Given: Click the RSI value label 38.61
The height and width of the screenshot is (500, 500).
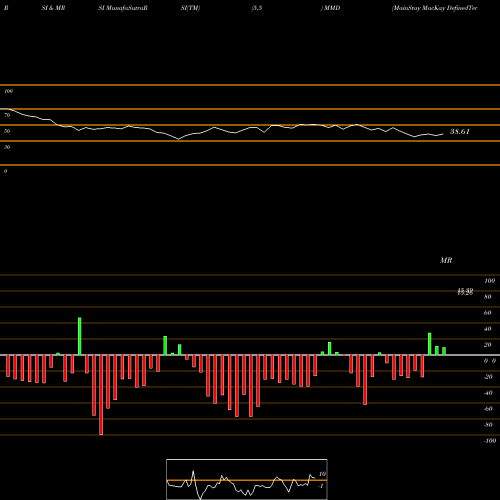Looking at the screenshot, I should (x=460, y=132).
